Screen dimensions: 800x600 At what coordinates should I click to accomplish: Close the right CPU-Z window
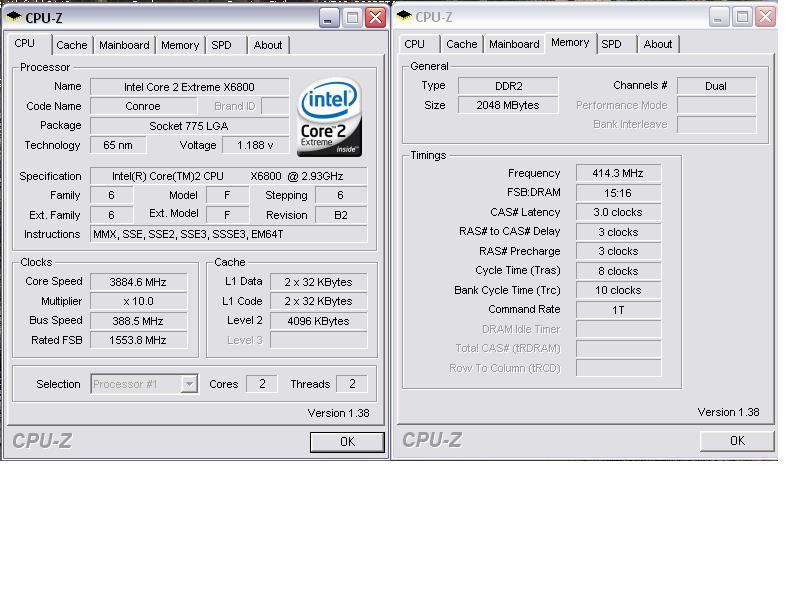766,17
